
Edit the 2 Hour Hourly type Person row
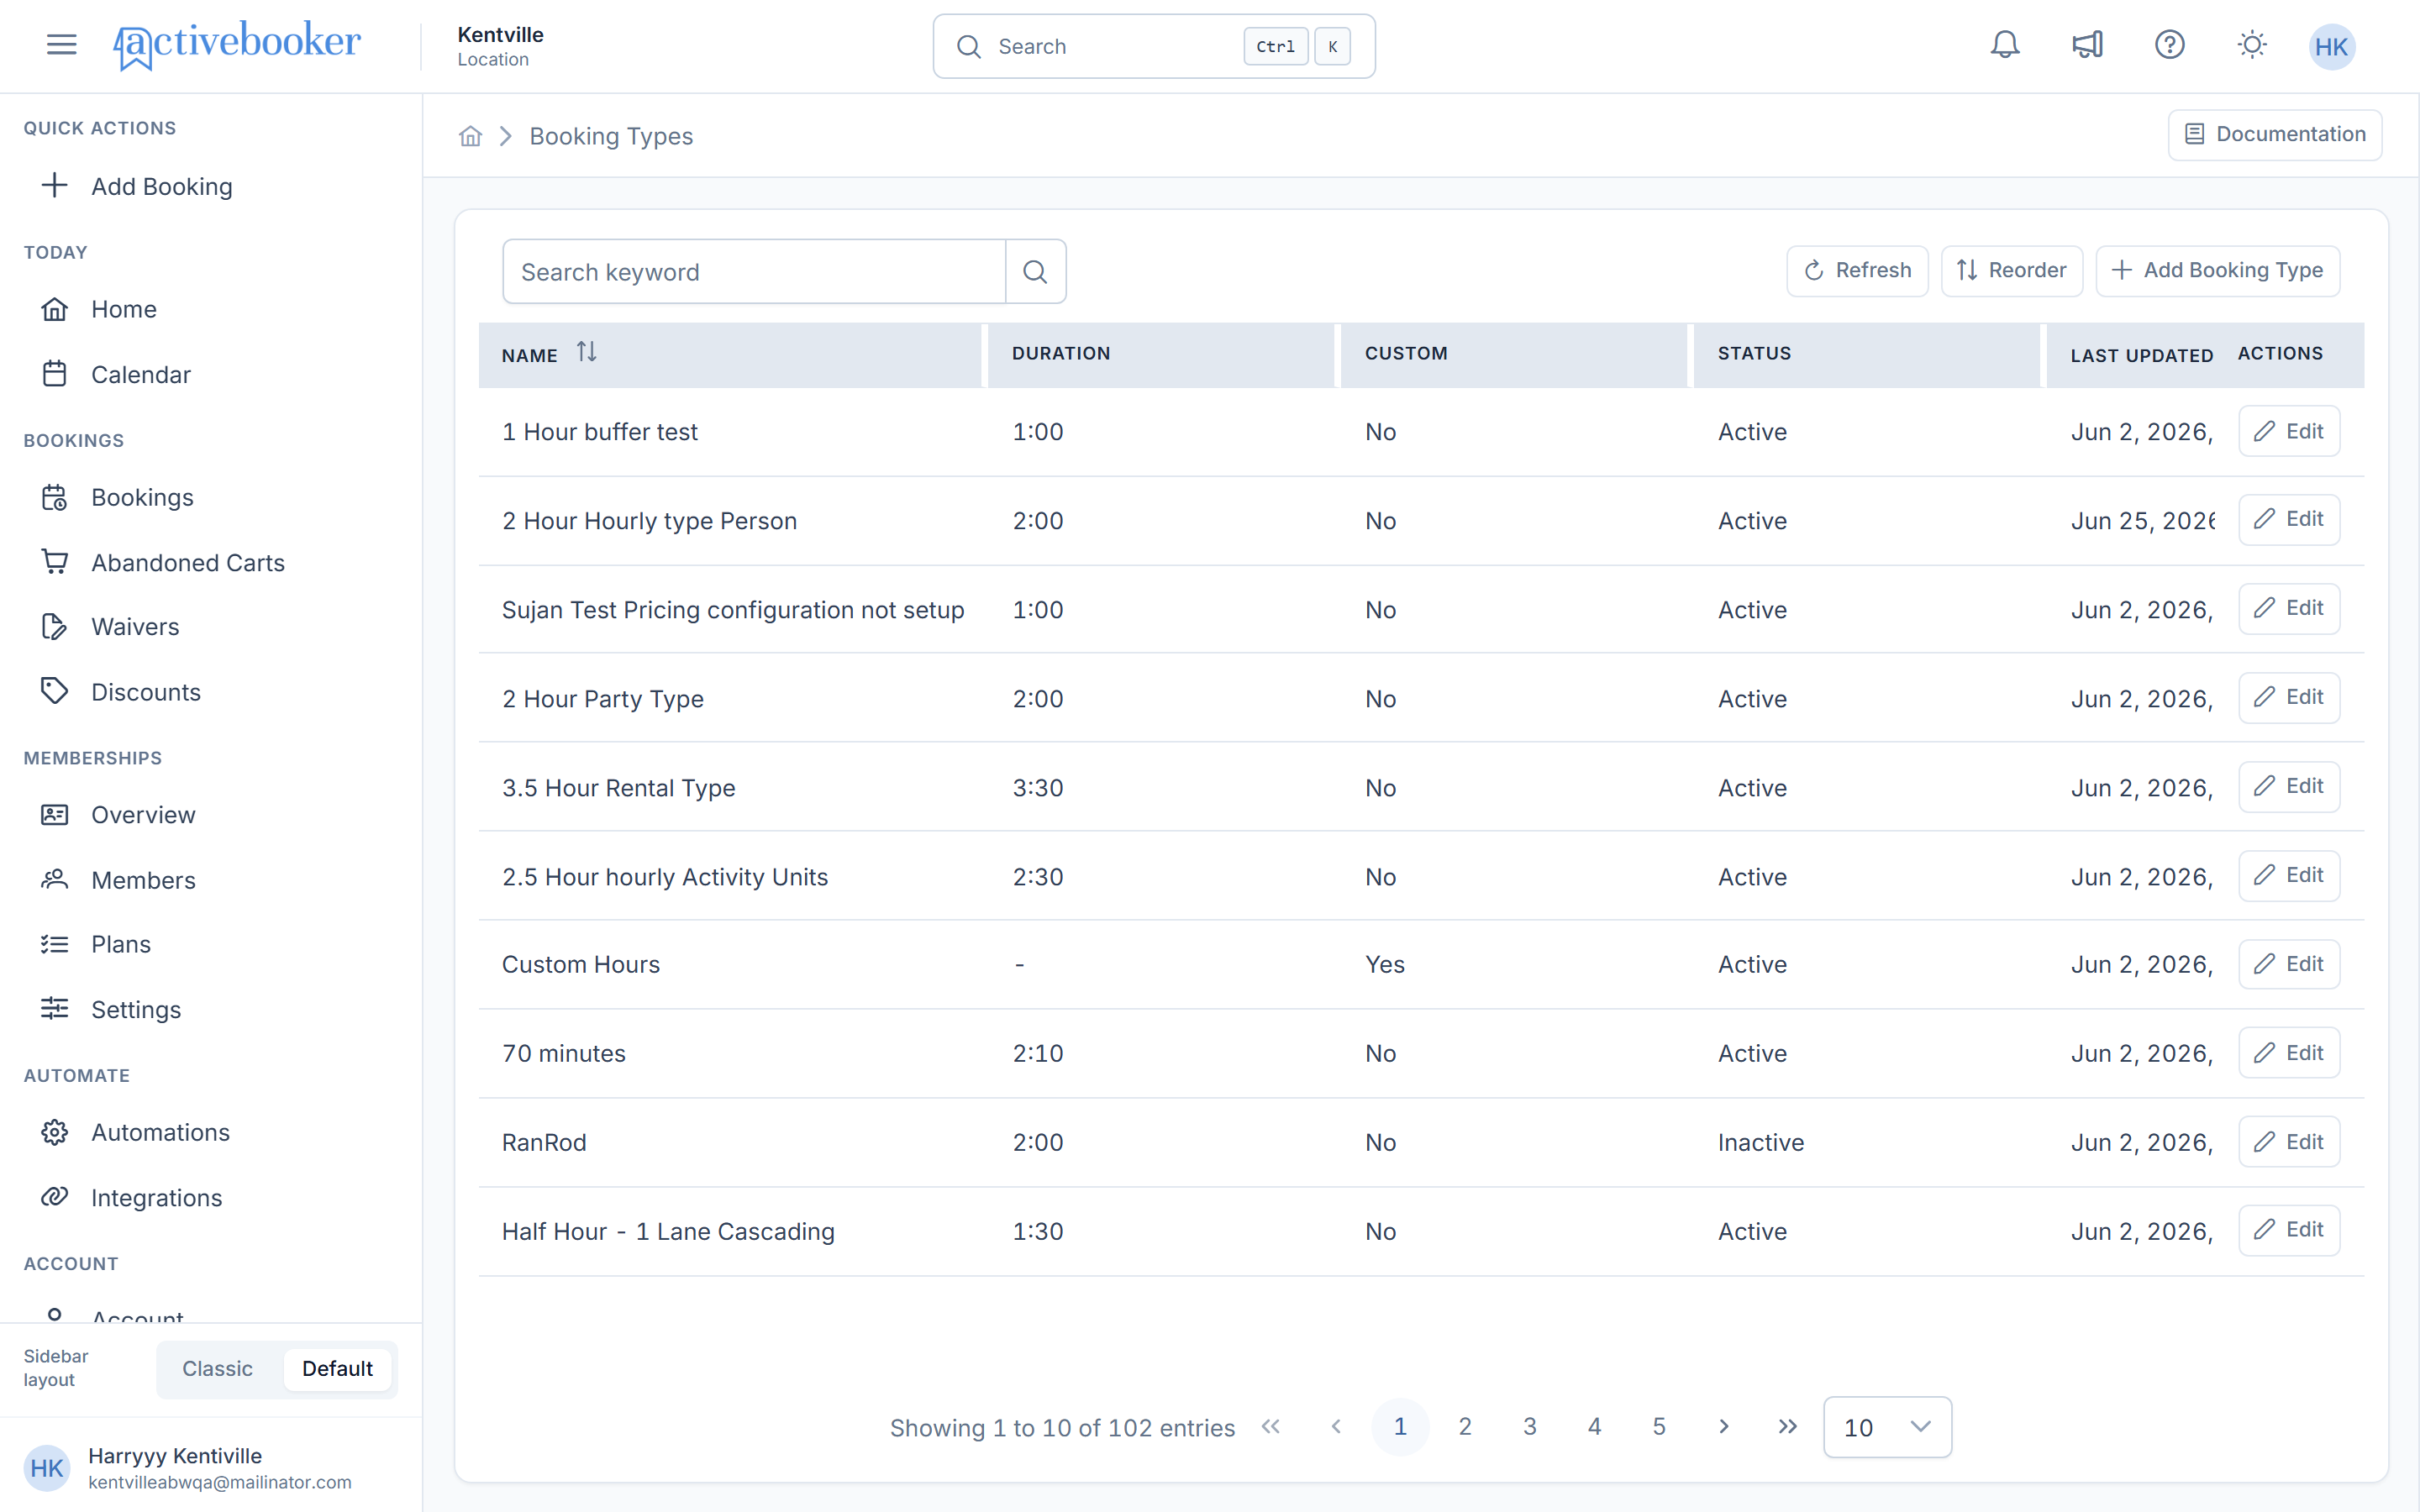[x=2288, y=519]
